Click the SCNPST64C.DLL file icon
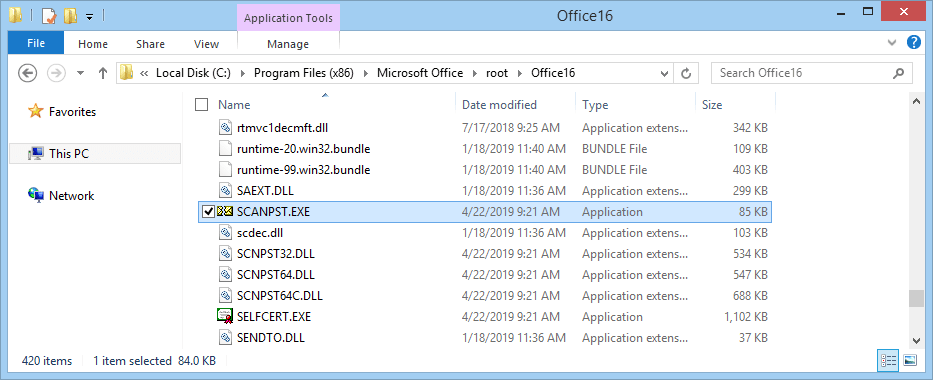Image resolution: width=934 pixels, height=381 pixels. 225,295
